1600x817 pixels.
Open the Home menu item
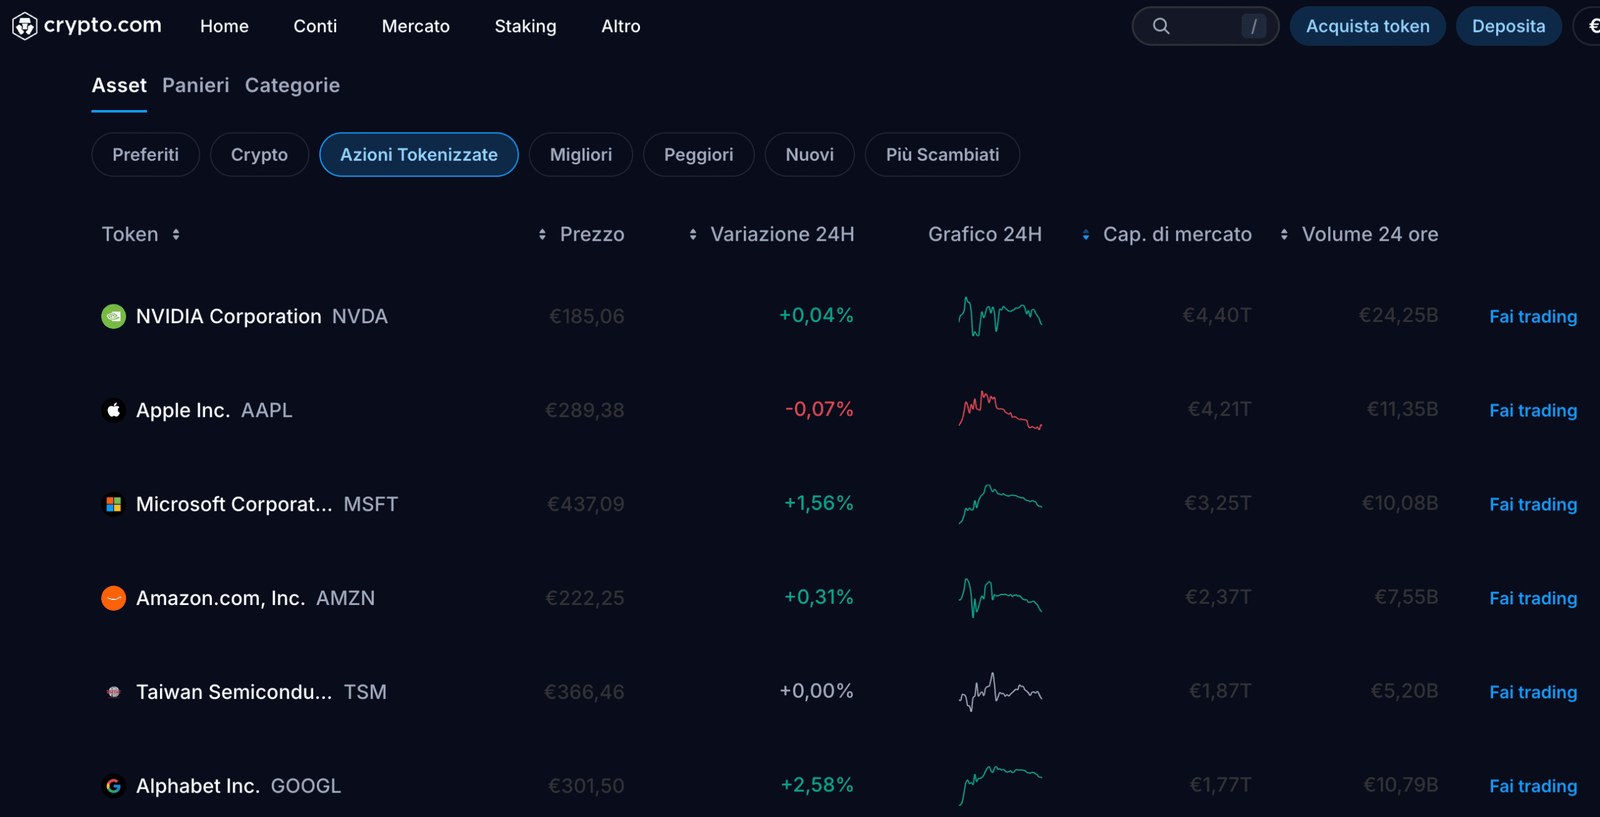224,26
